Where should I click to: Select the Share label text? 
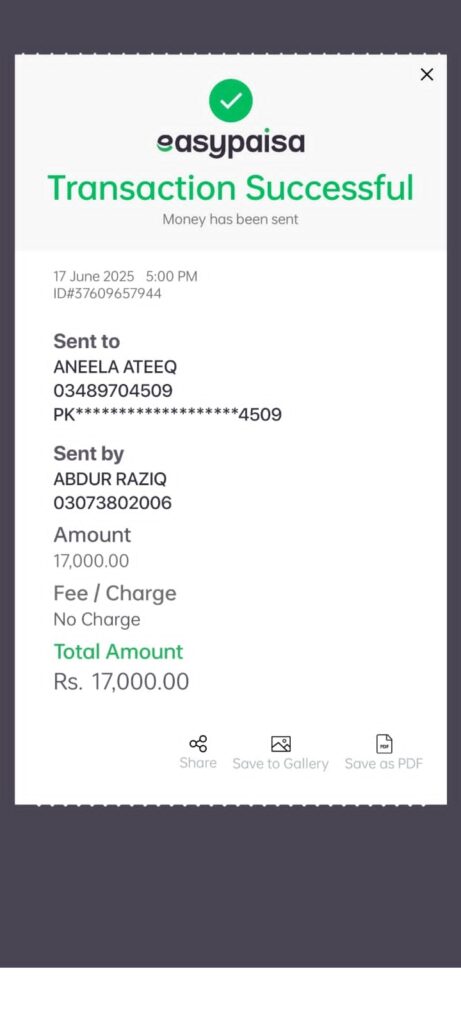coord(198,763)
